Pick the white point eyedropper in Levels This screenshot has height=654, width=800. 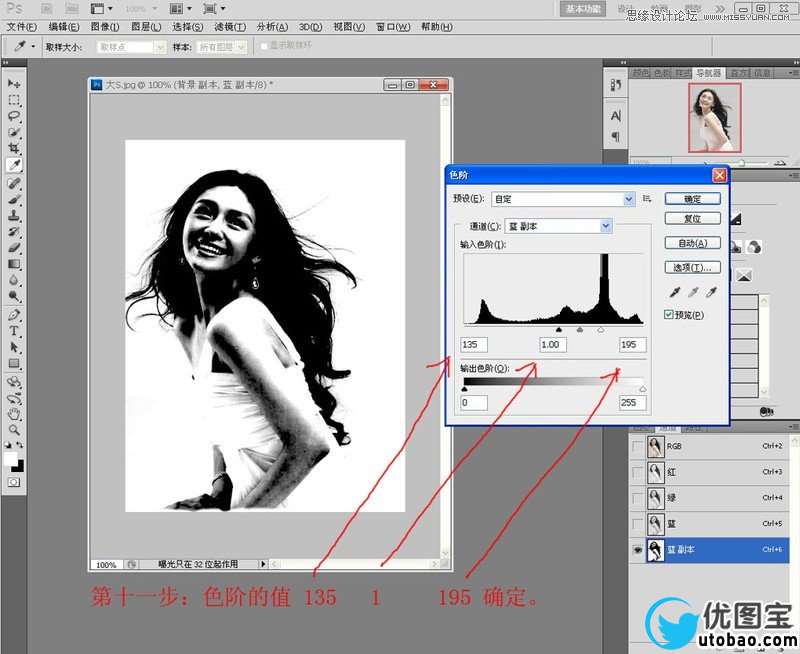click(711, 292)
